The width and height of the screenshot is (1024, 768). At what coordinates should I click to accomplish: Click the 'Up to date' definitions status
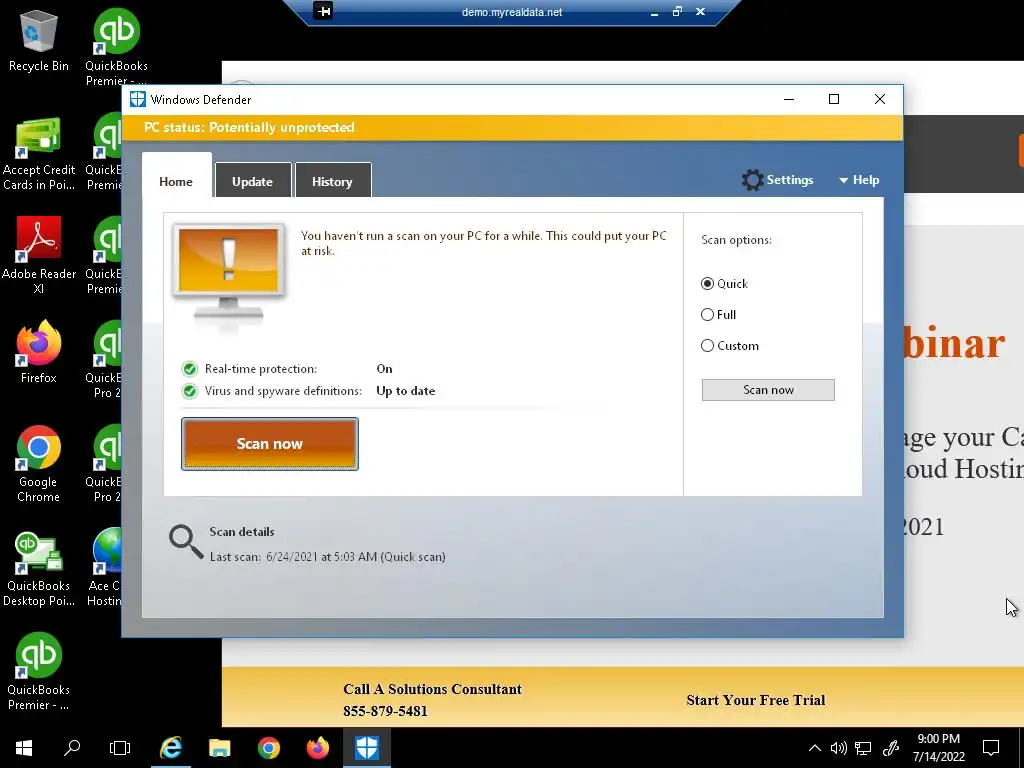click(x=406, y=391)
